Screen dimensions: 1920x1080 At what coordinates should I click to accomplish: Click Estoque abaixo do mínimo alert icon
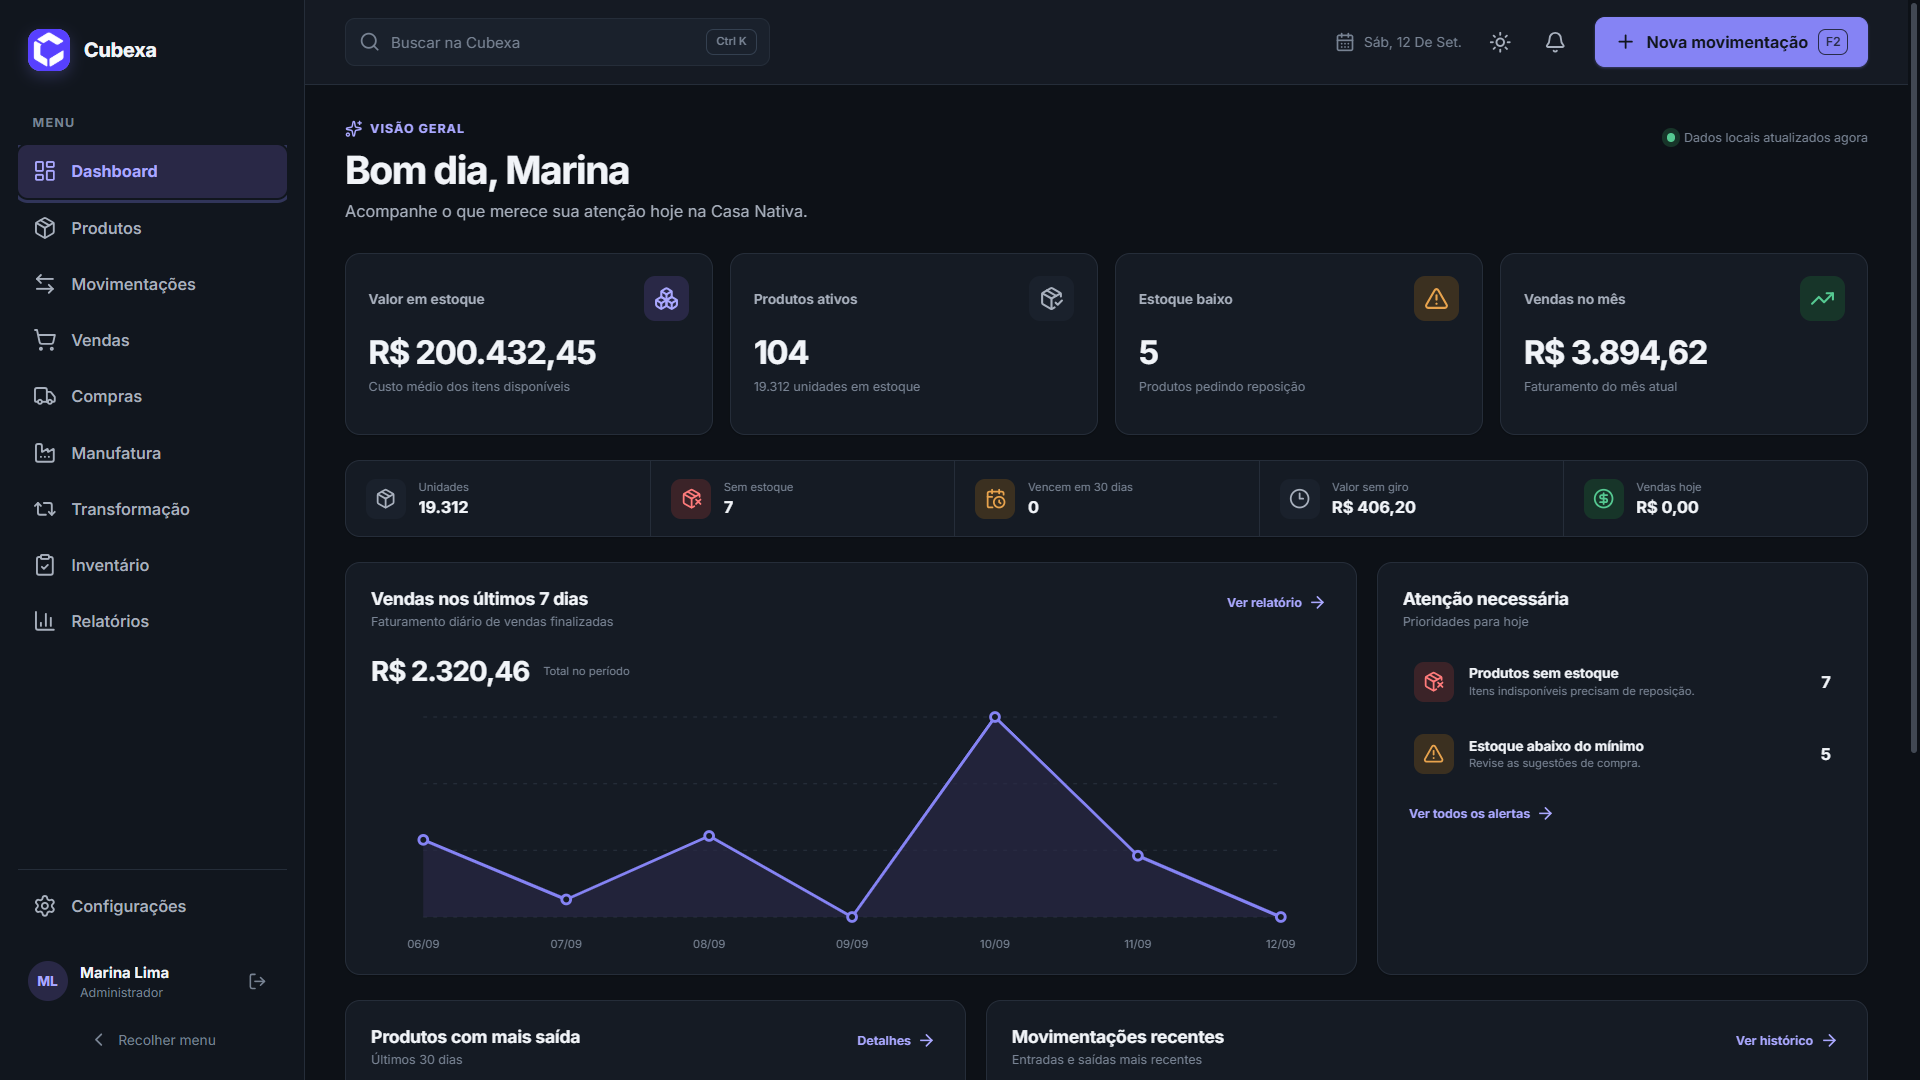click(x=1434, y=754)
